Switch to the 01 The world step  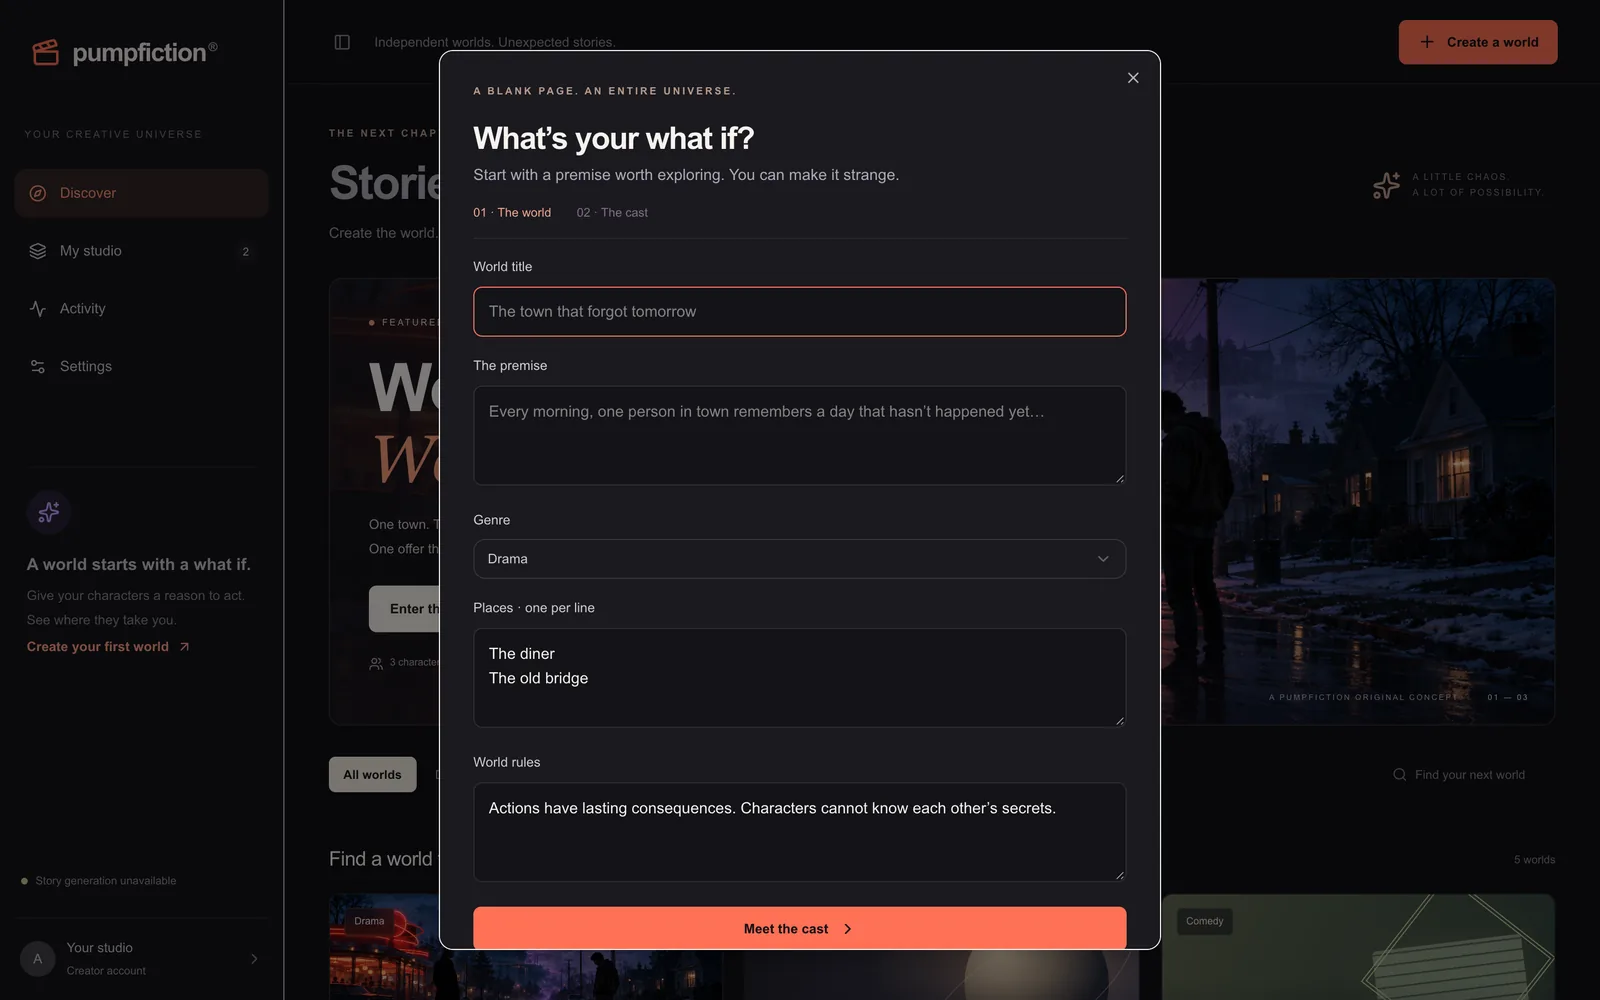512,213
